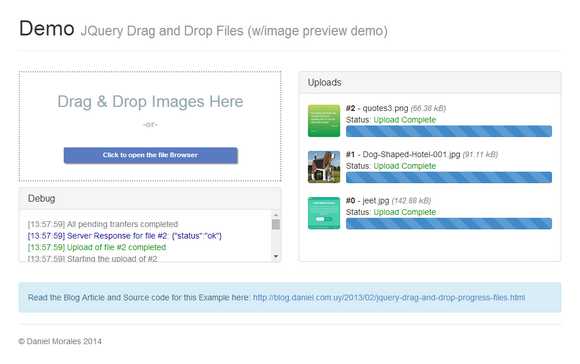Click the progress bar for jeet.jpg
Viewport: 580px width, 364px height.
click(449, 223)
